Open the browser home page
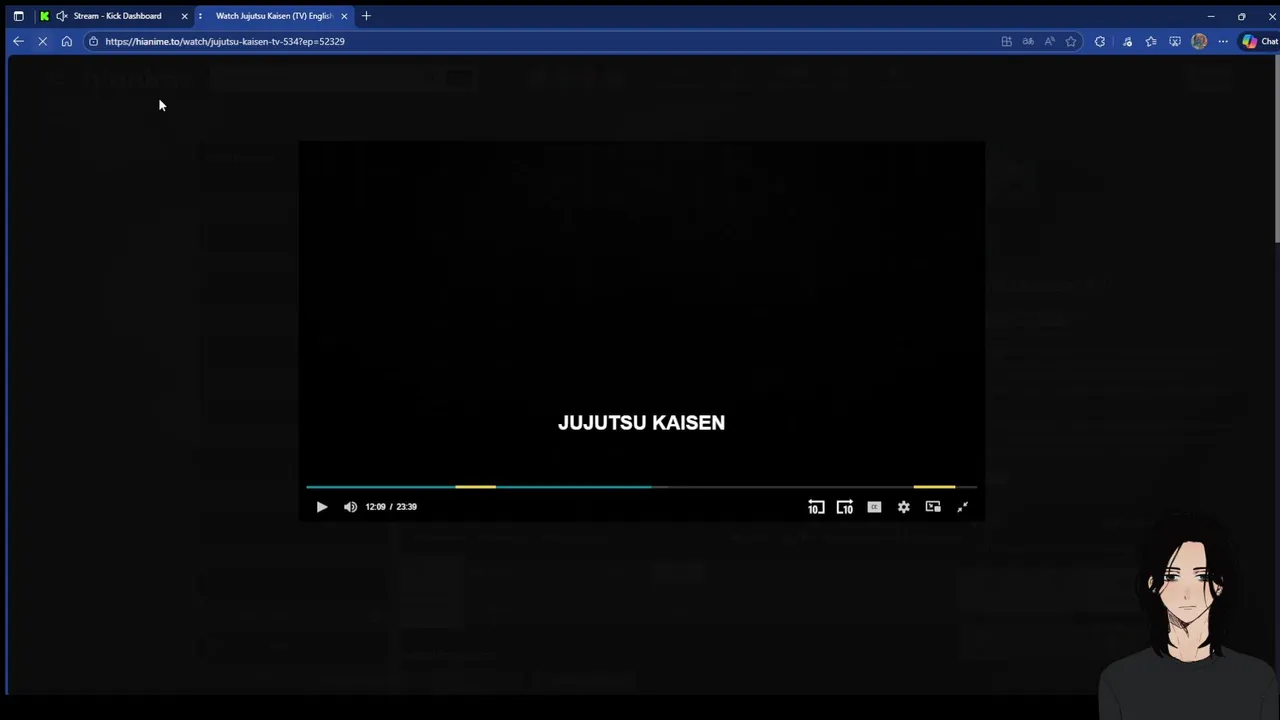1280x720 pixels. coord(66,41)
